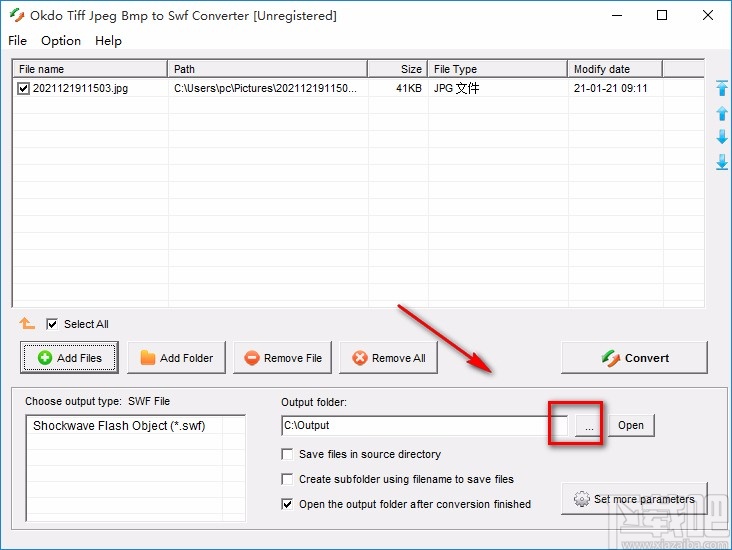Move selected file down one position
Viewport: 732px width, 550px height.
click(721, 138)
